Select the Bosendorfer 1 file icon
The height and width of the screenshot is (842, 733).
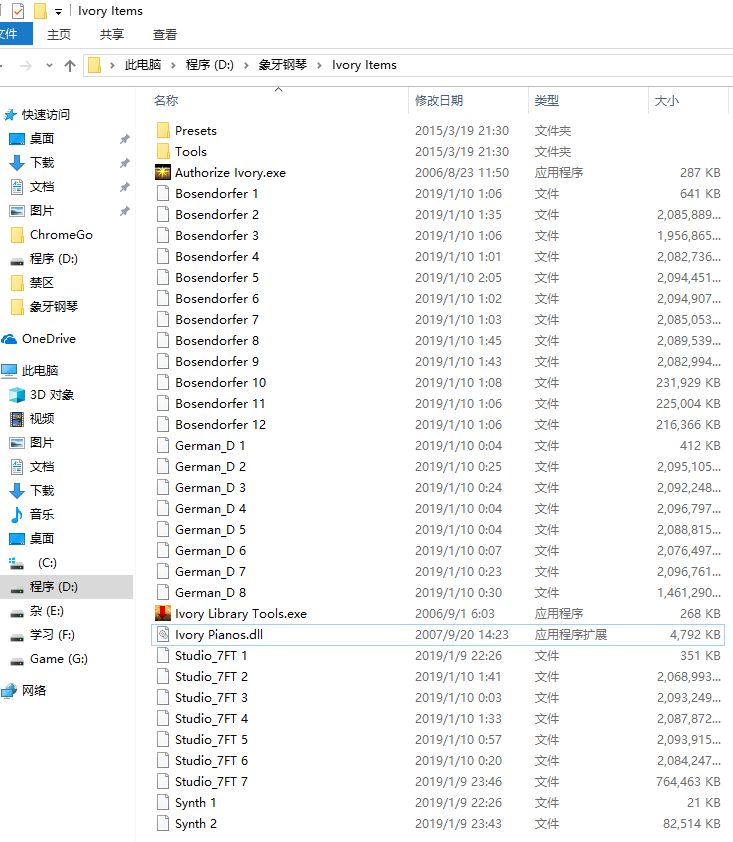(163, 193)
